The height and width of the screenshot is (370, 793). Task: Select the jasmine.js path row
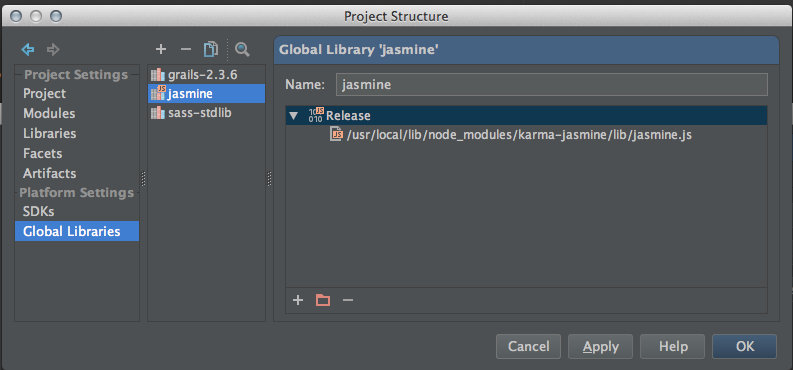point(526,135)
